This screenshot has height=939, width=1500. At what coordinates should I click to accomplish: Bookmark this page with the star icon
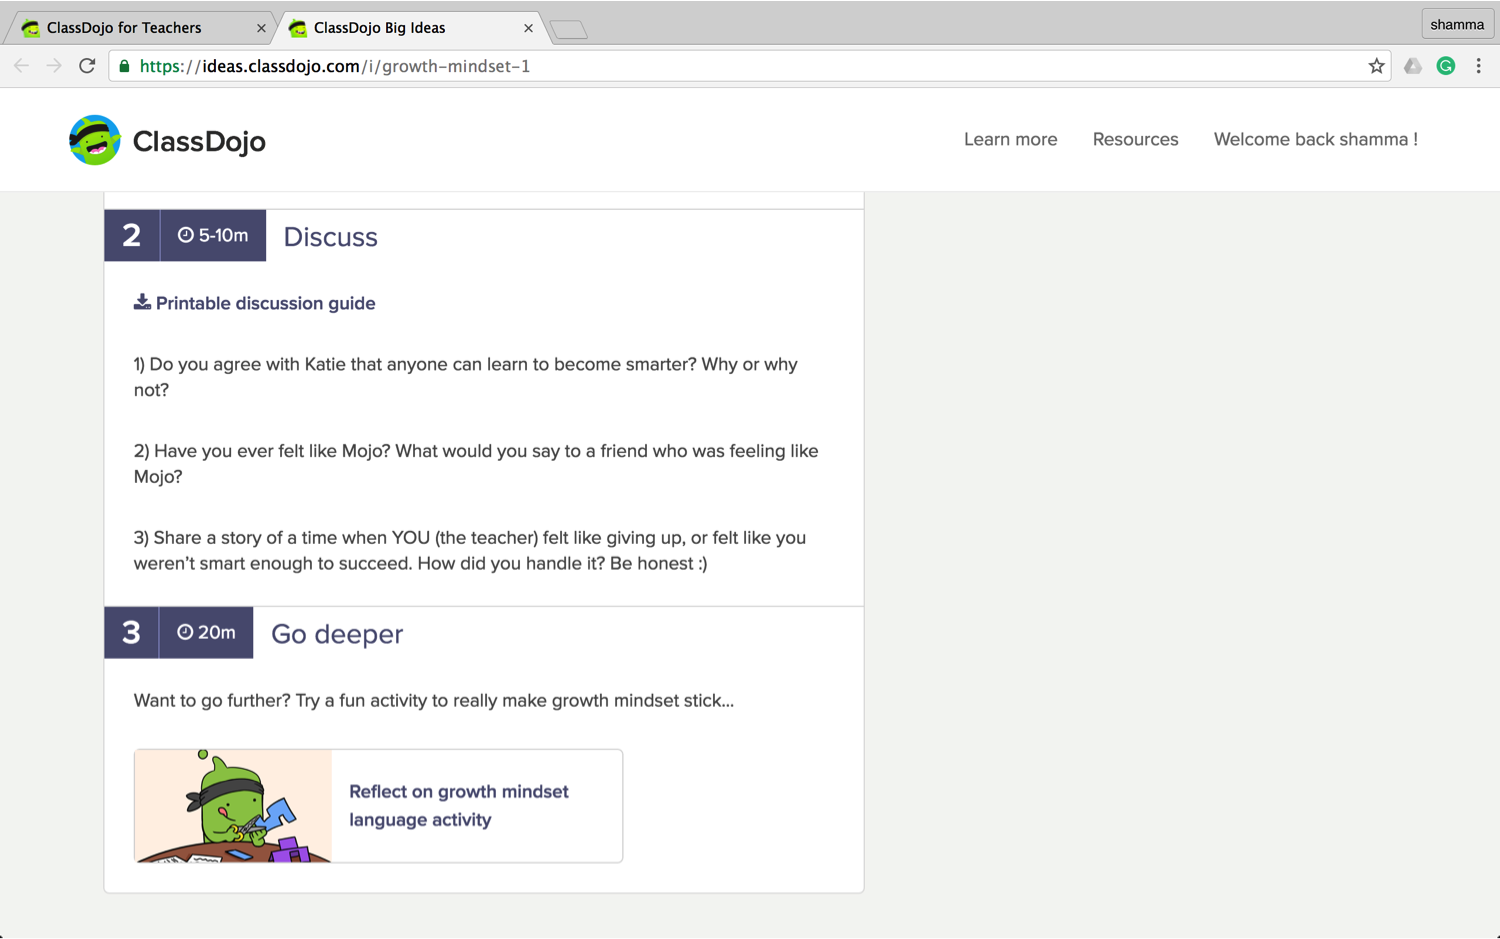(1376, 66)
